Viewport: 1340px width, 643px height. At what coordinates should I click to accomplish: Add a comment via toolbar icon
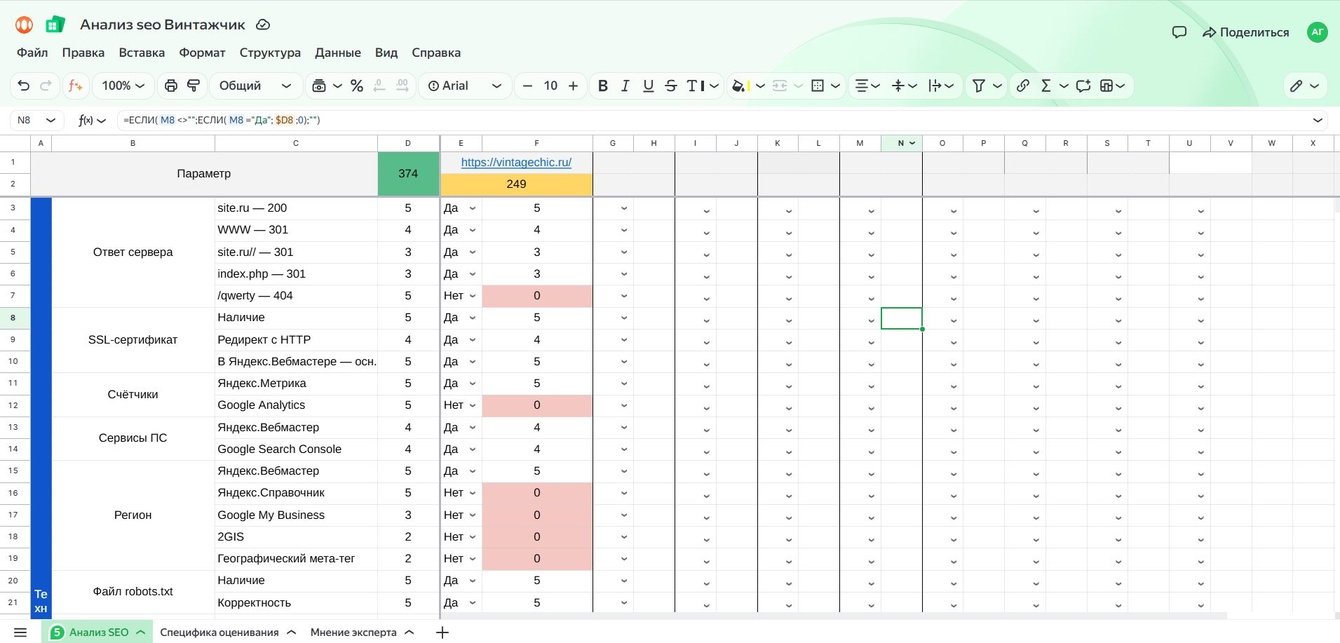pos(1083,86)
